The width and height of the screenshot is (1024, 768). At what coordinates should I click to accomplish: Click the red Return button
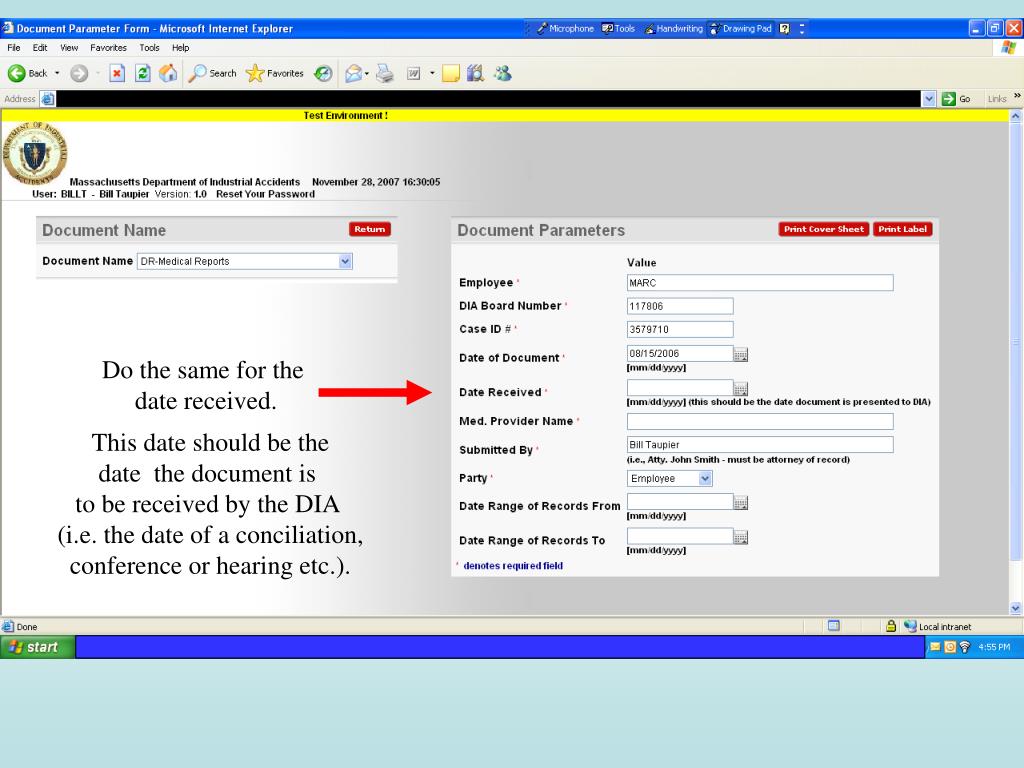370,229
